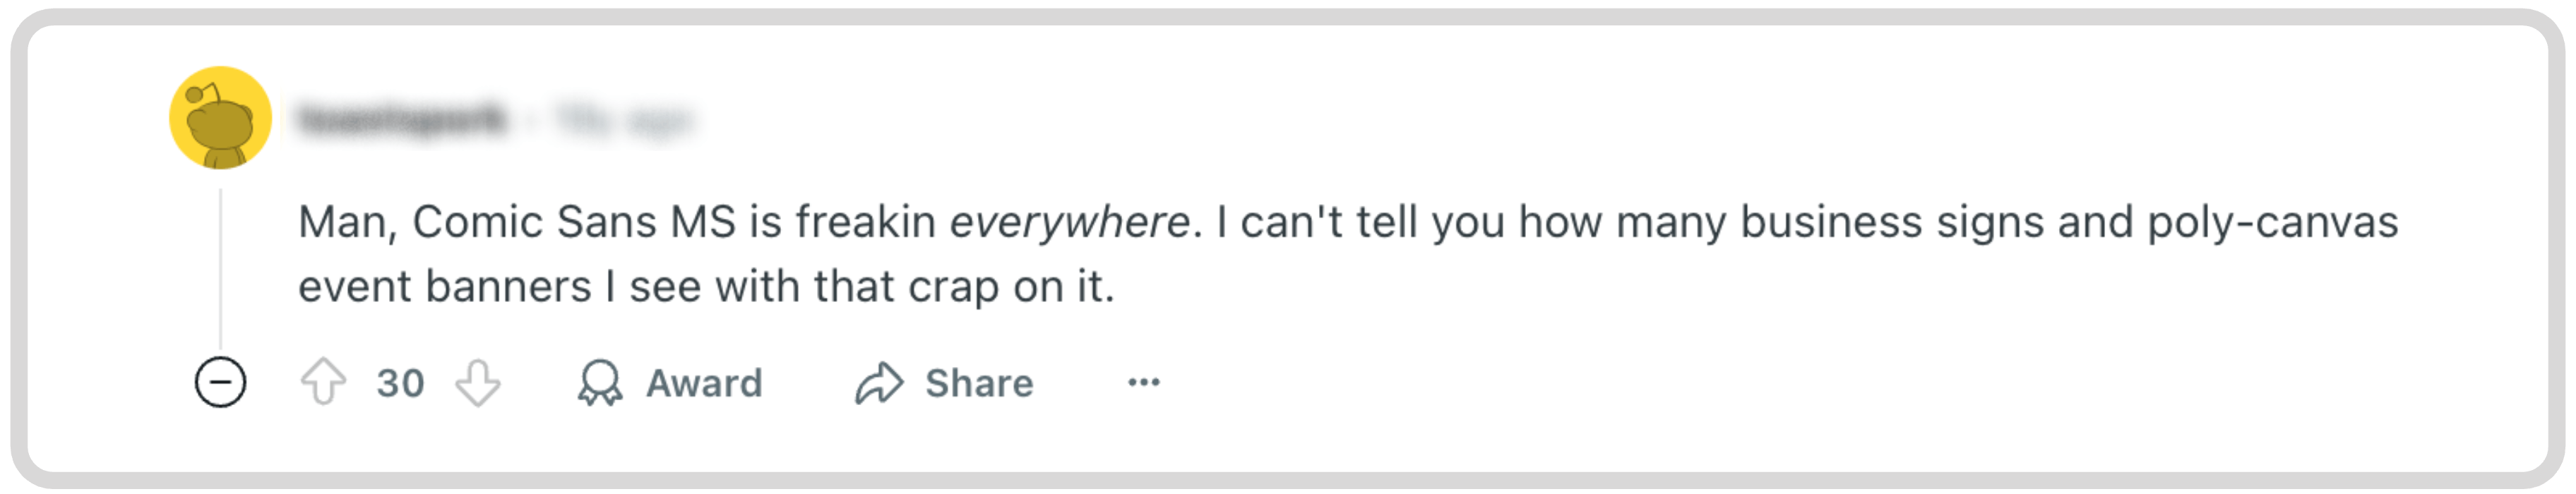
Task: Upvote the Comic Sans comment
Action: tap(323, 383)
